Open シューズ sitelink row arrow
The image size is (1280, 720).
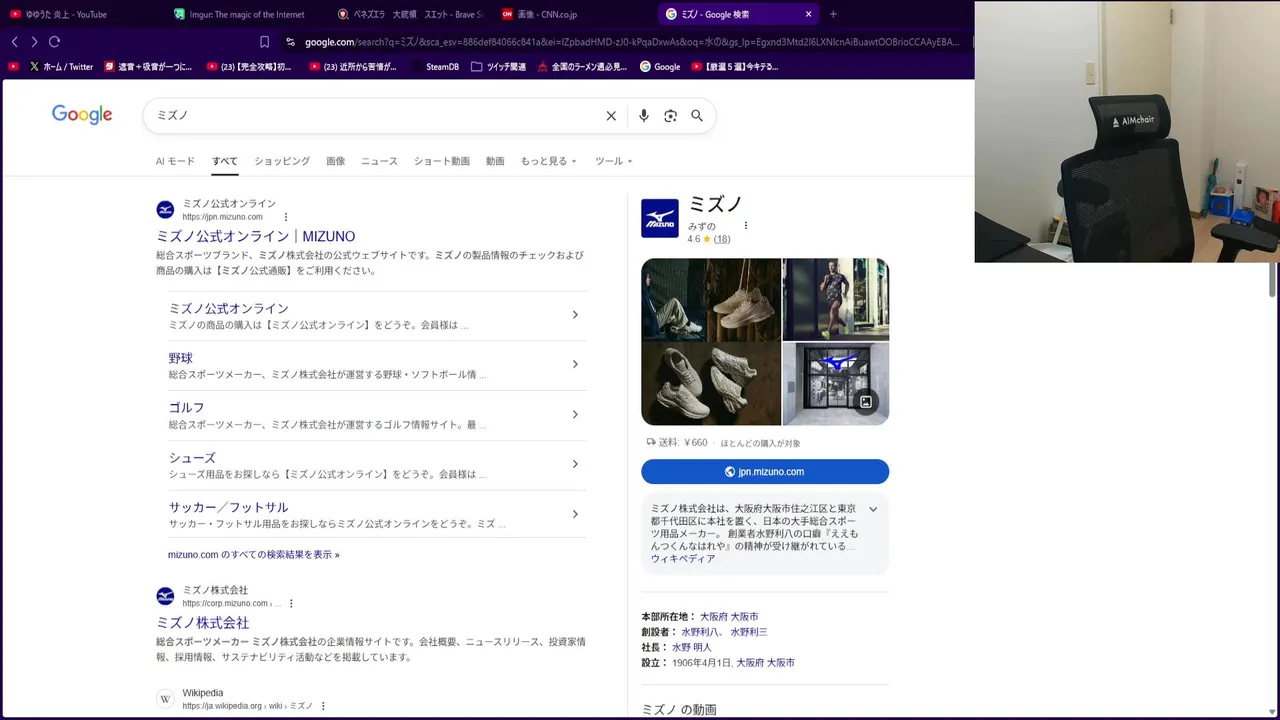575,464
